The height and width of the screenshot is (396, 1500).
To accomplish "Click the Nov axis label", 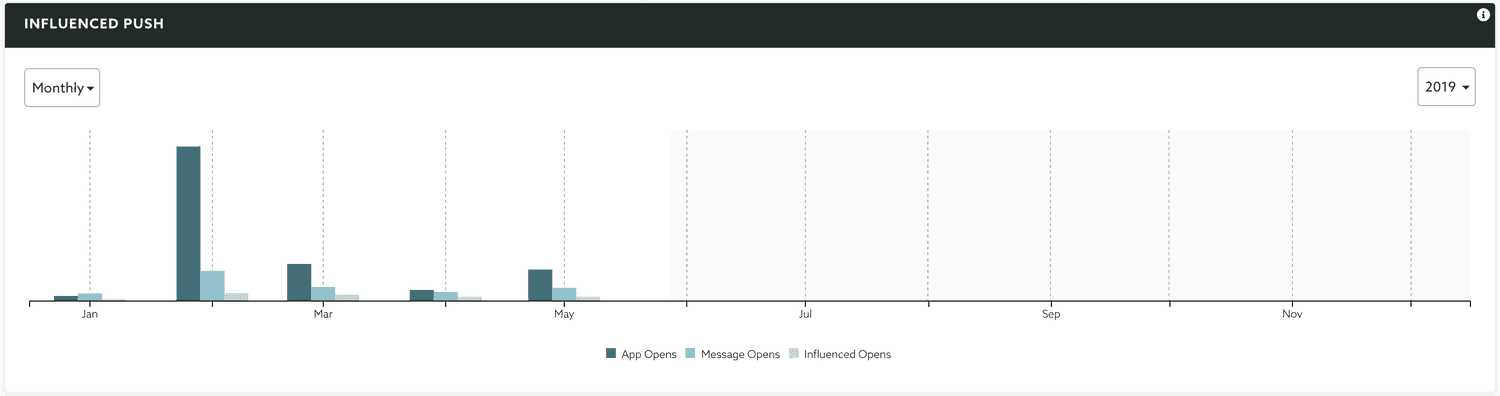I will [1292, 315].
